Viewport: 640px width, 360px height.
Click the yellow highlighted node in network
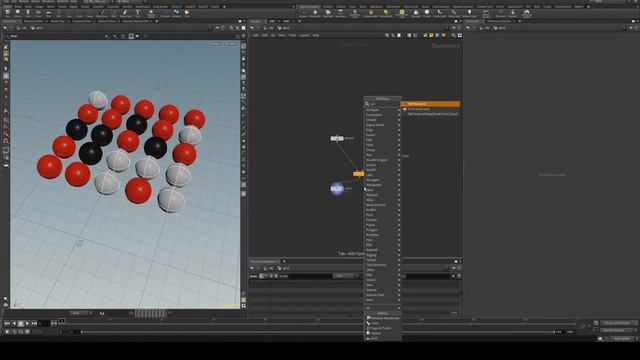tap(359, 174)
